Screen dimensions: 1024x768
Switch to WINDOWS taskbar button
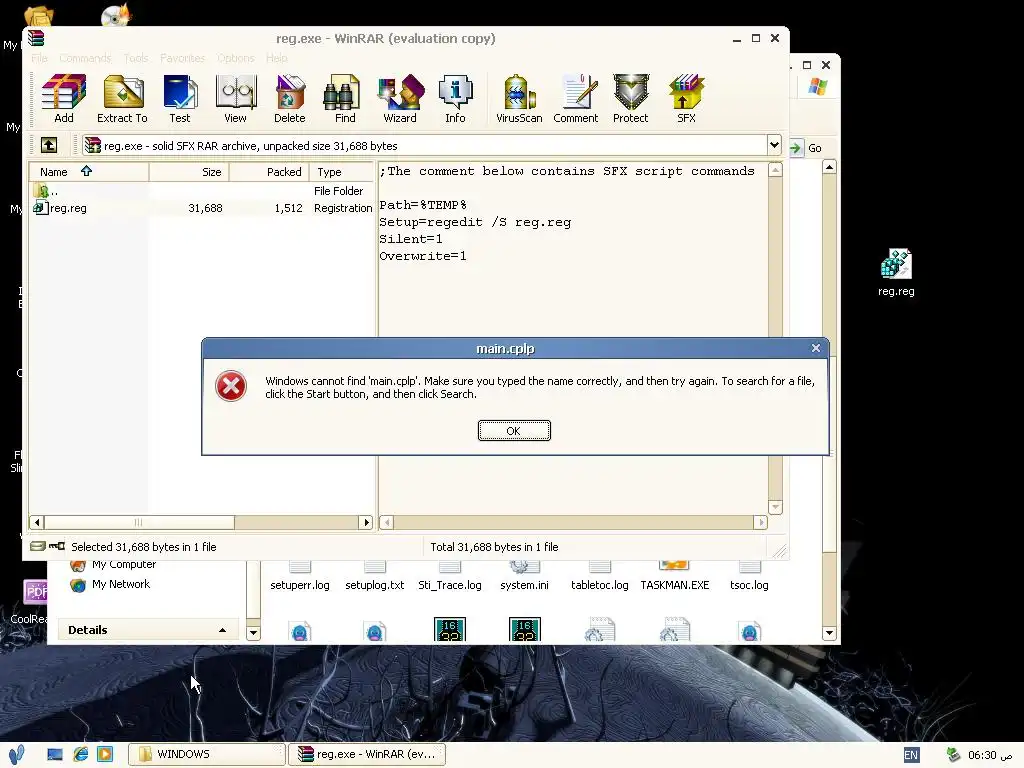206,754
